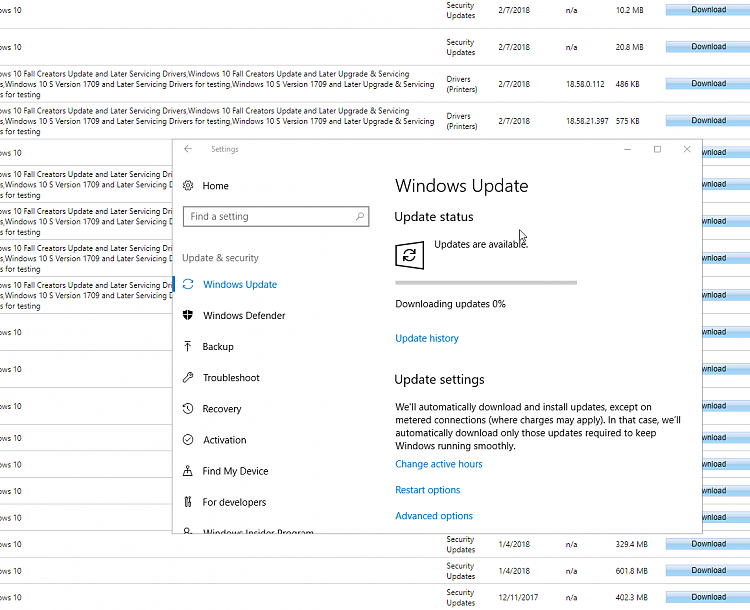Click the Restart options link
750x610 pixels.
click(428, 490)
